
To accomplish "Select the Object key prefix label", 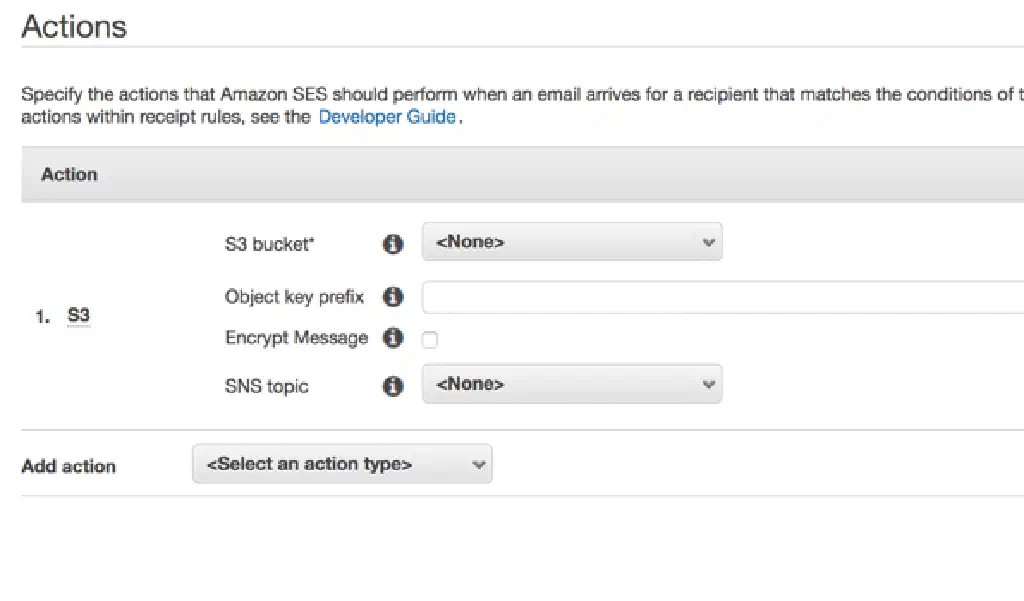I will (x=294, y=297).
